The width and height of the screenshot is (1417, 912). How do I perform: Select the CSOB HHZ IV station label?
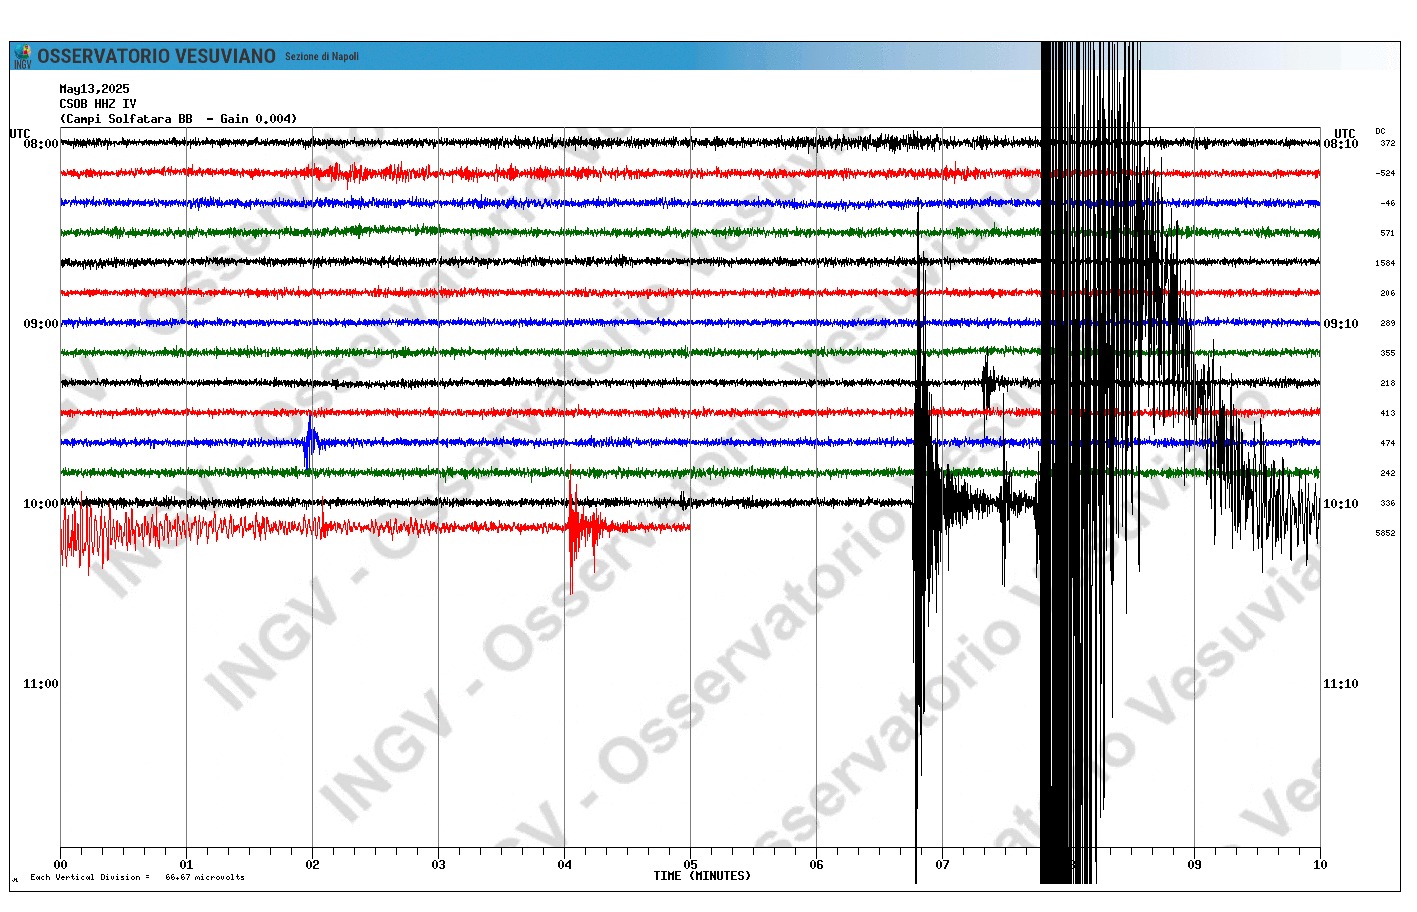tap(97, 104)
